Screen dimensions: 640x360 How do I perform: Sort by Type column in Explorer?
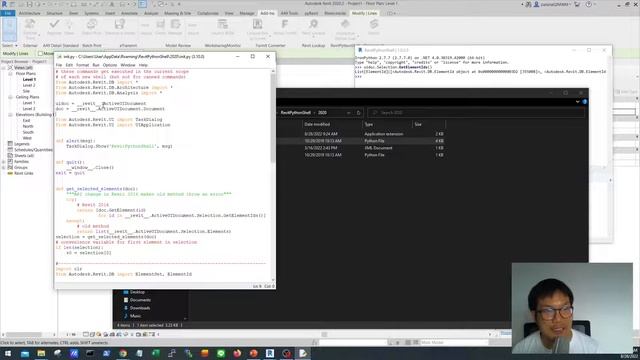(369, 124)
